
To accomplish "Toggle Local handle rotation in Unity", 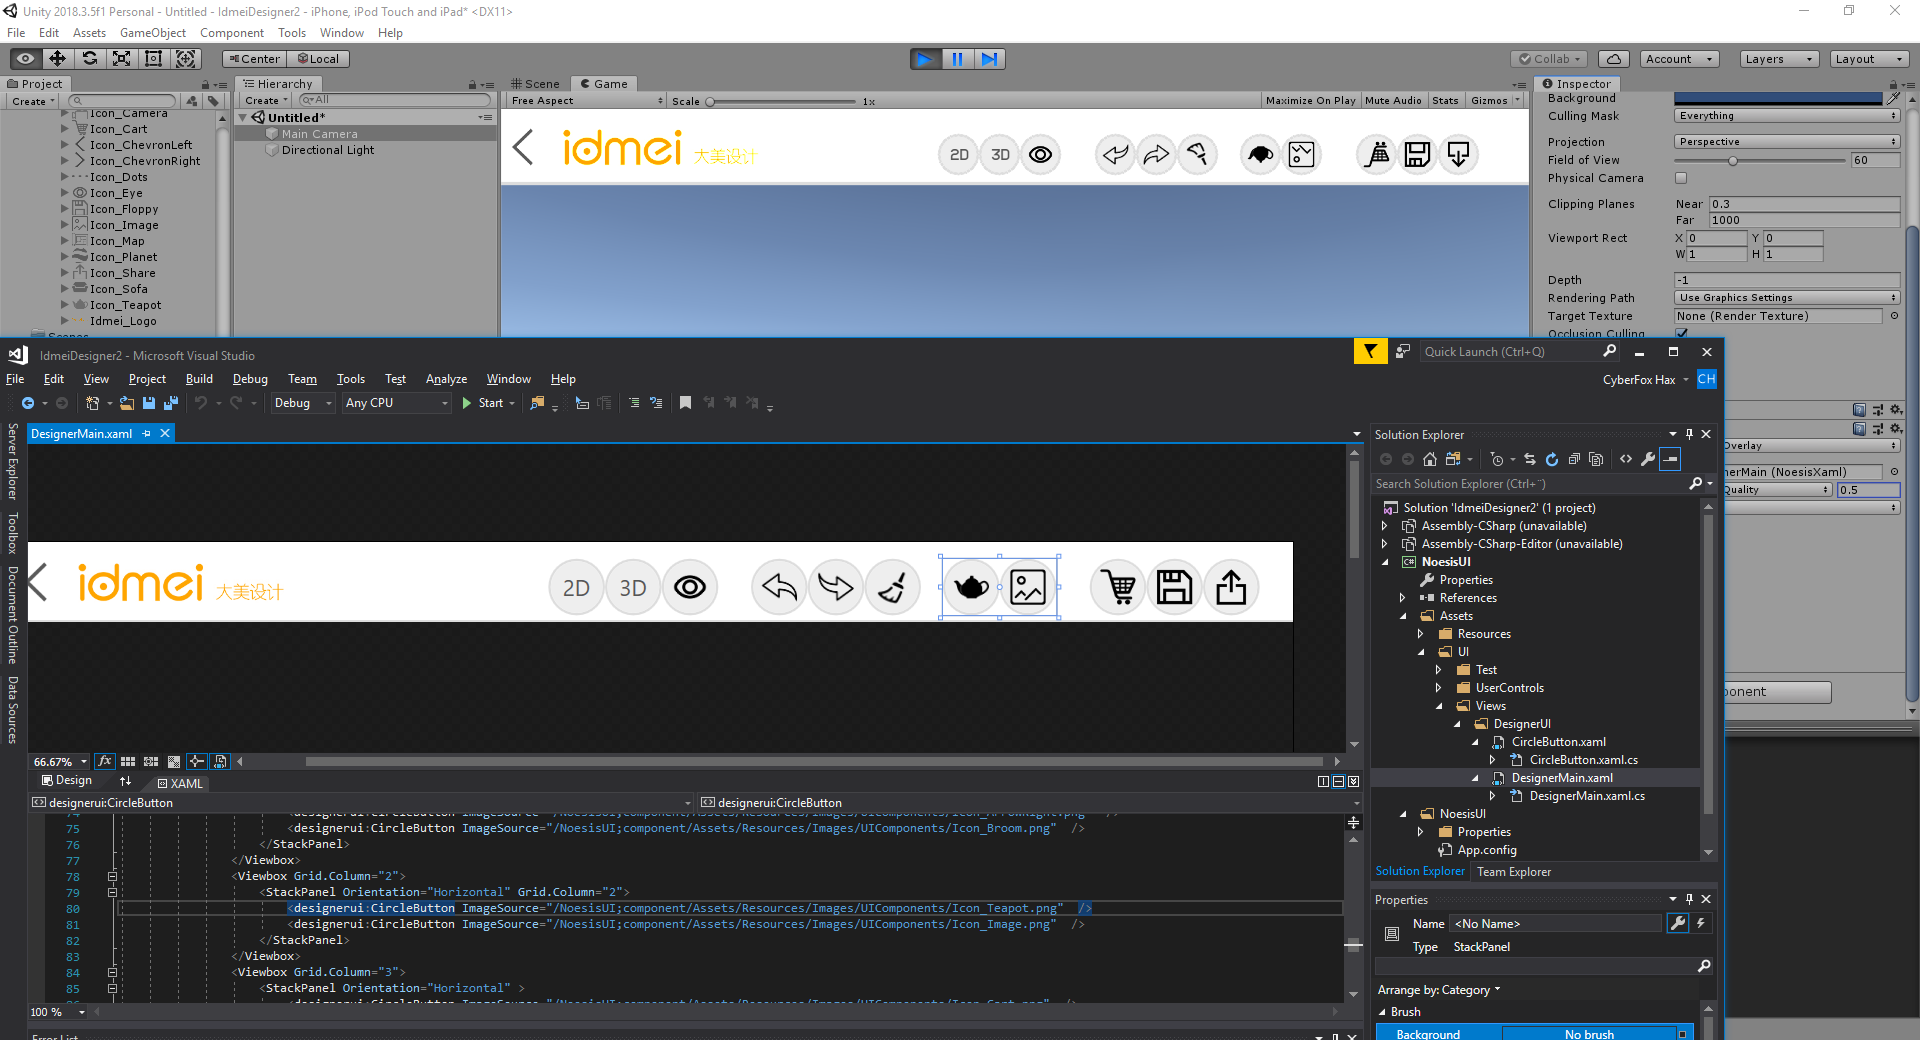I will pyautogui.click(x=319, y=59).
